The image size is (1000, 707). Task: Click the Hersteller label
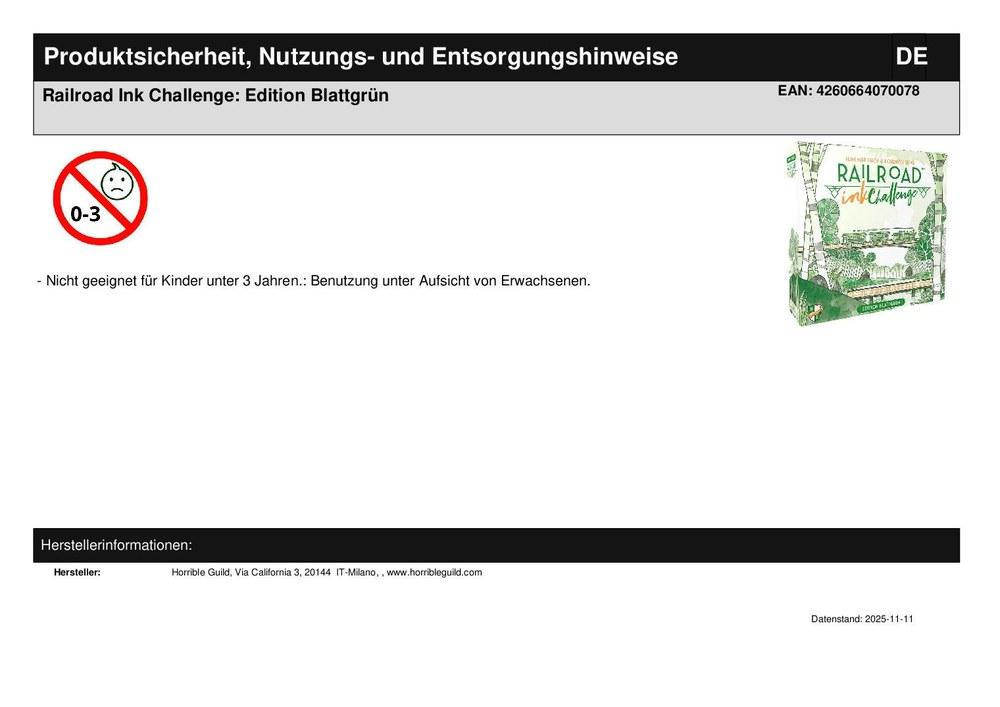point(77,572)
